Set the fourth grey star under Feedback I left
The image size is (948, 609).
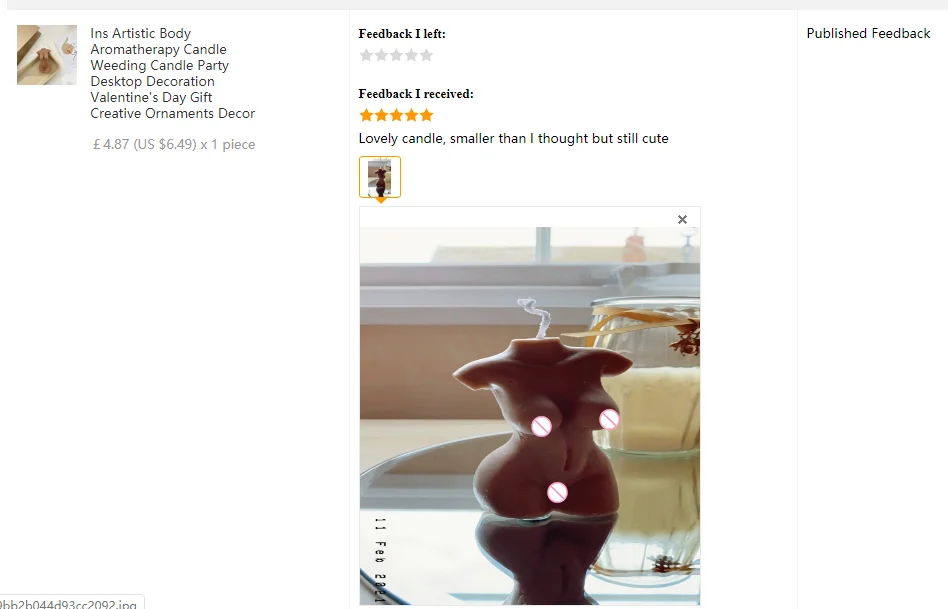pos(411,56)
